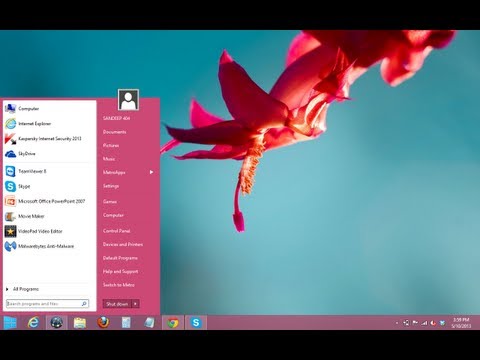The width and height of the screenshot is (480, 360).
Task: Click the Skype icon in the Start menu list
Action: (10, 186)
